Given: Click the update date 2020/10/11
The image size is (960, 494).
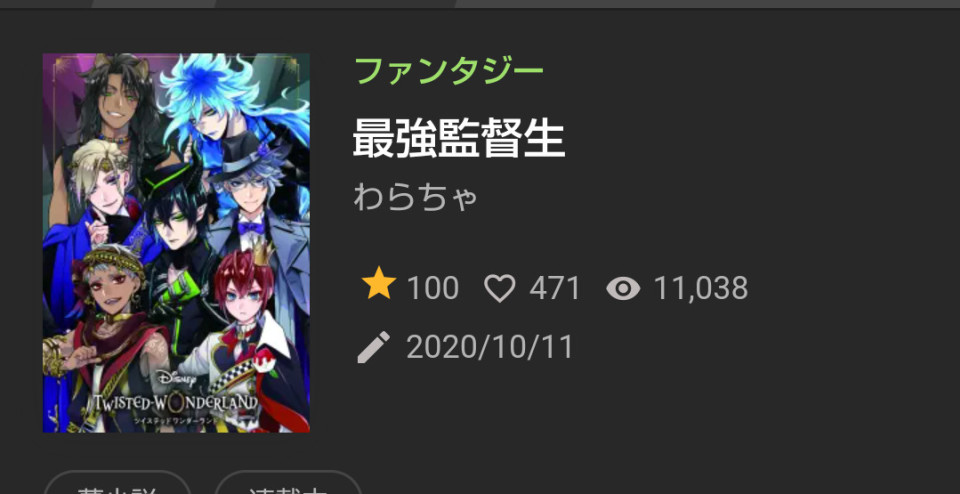Looking at the screenshot, I should [x=490, y=348].
